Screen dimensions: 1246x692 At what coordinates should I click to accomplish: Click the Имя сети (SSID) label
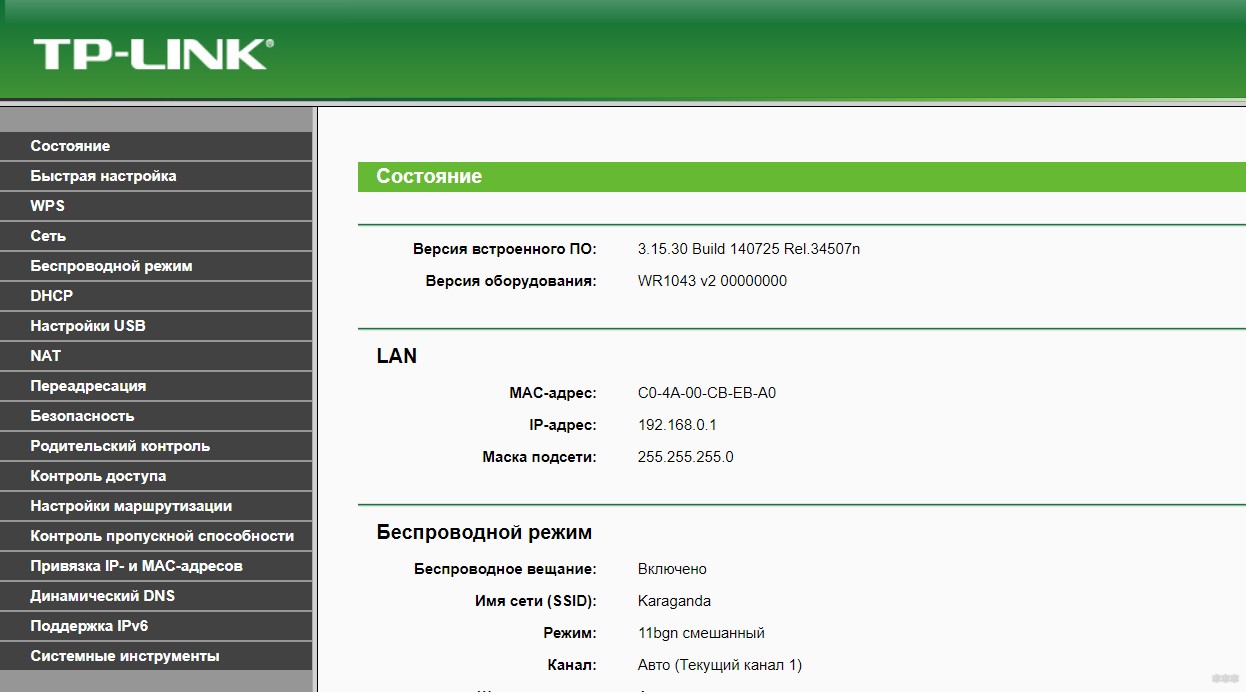(536, 601)
